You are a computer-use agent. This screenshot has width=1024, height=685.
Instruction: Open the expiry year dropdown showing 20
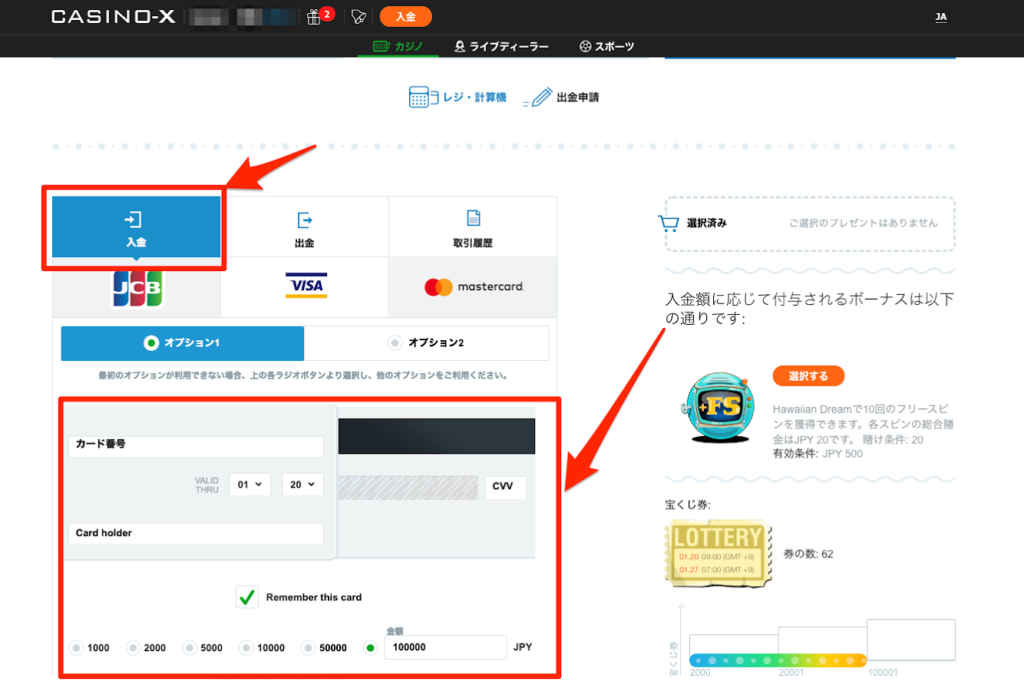pos(302,485)
